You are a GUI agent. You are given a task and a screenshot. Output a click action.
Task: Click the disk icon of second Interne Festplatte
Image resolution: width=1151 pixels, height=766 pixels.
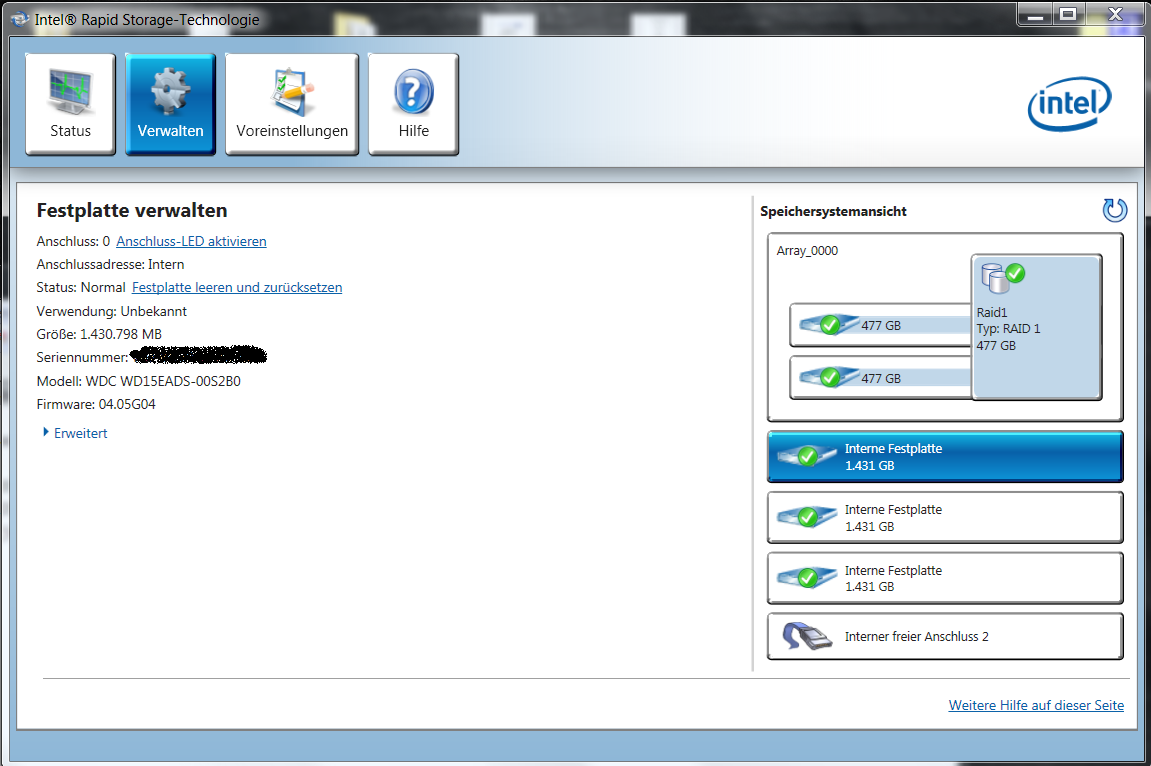coord(807,517)
